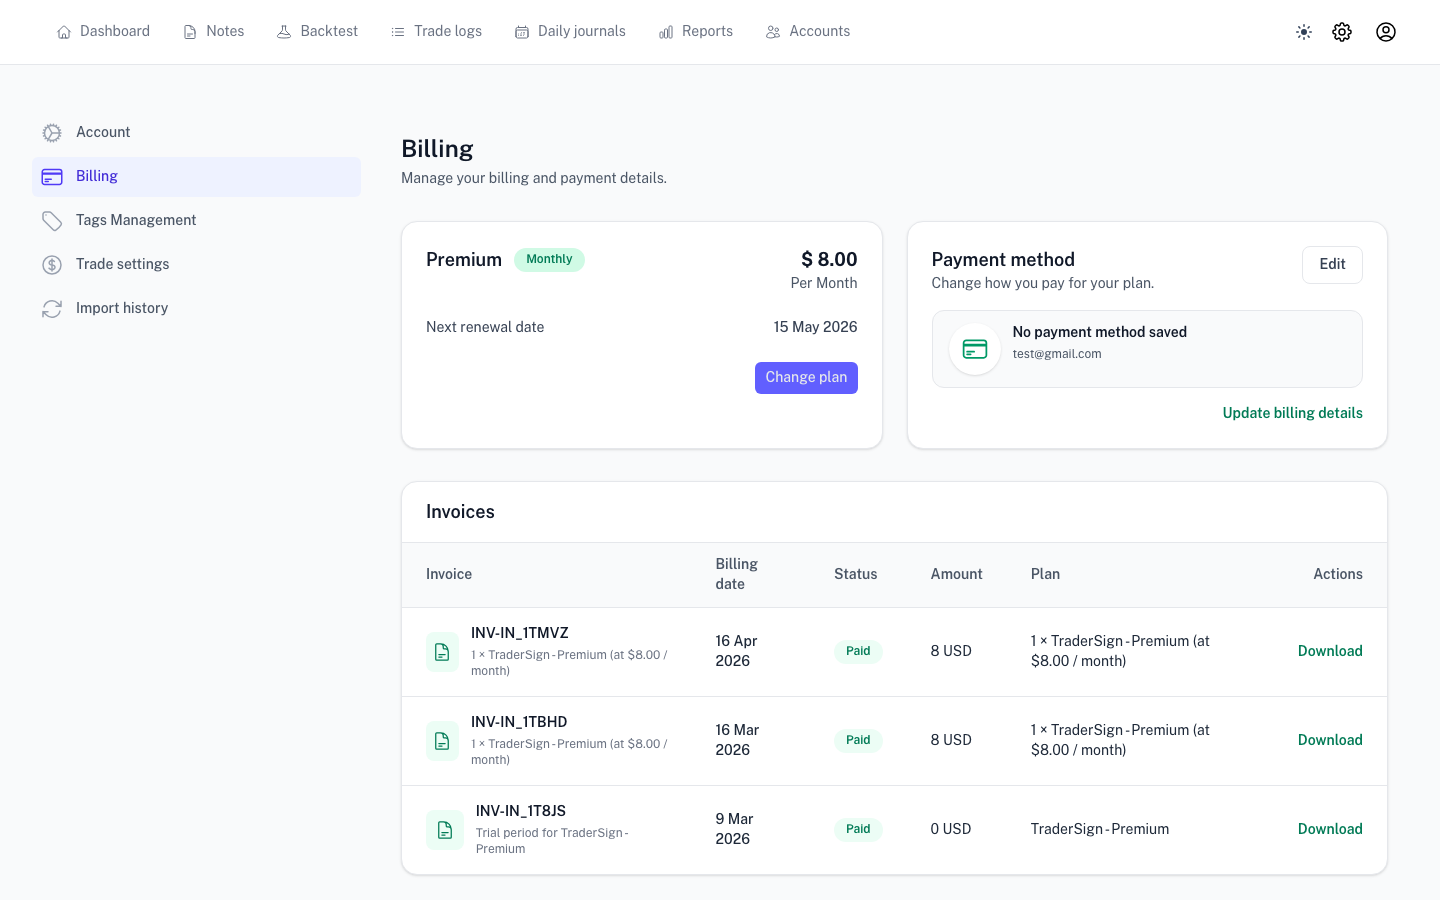Click the Daily journals calendar icon
The width and height of the screenshot is (1440, 900).
point(521,31)
